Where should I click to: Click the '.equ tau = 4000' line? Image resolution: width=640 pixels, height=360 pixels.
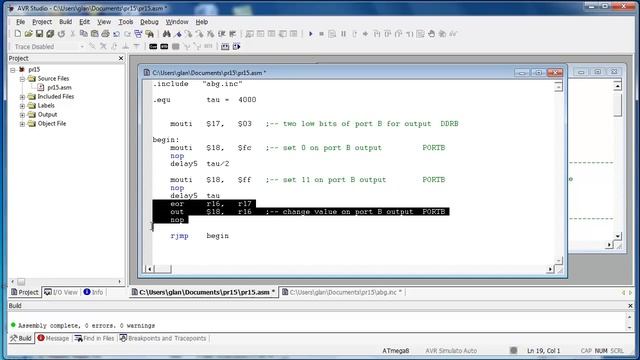204,100
